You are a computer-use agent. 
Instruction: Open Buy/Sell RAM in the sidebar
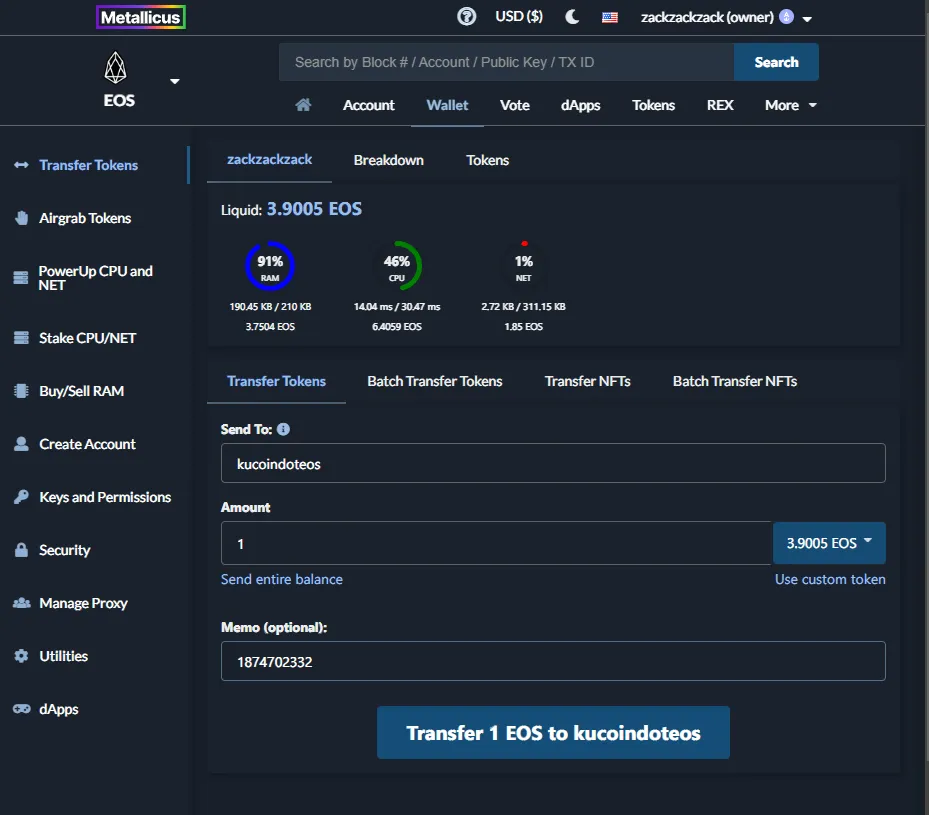pyautogui.click(x=81, y=391)
